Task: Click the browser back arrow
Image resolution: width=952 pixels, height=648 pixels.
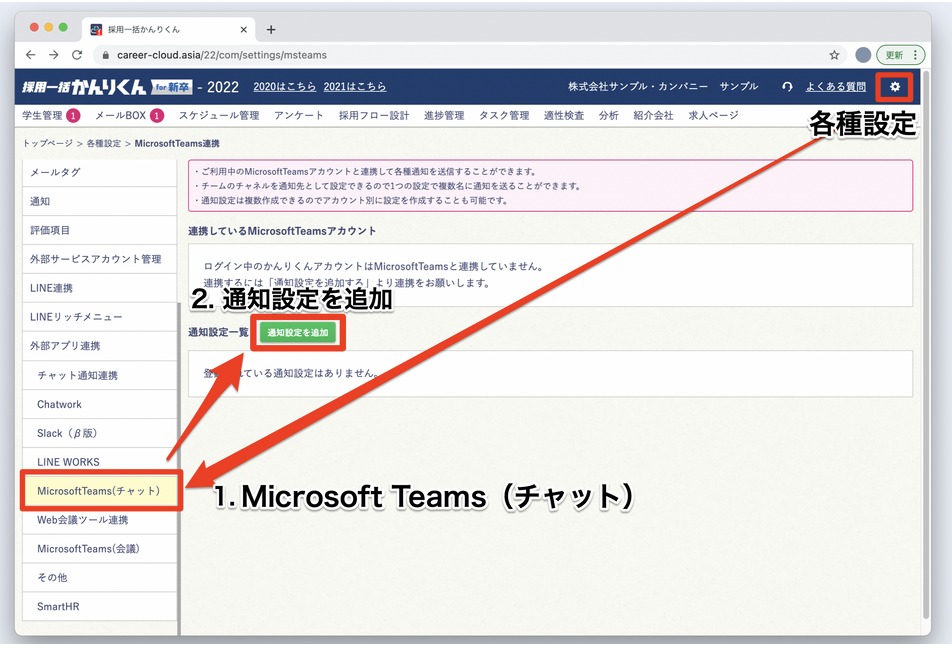Action: [31, 55]
